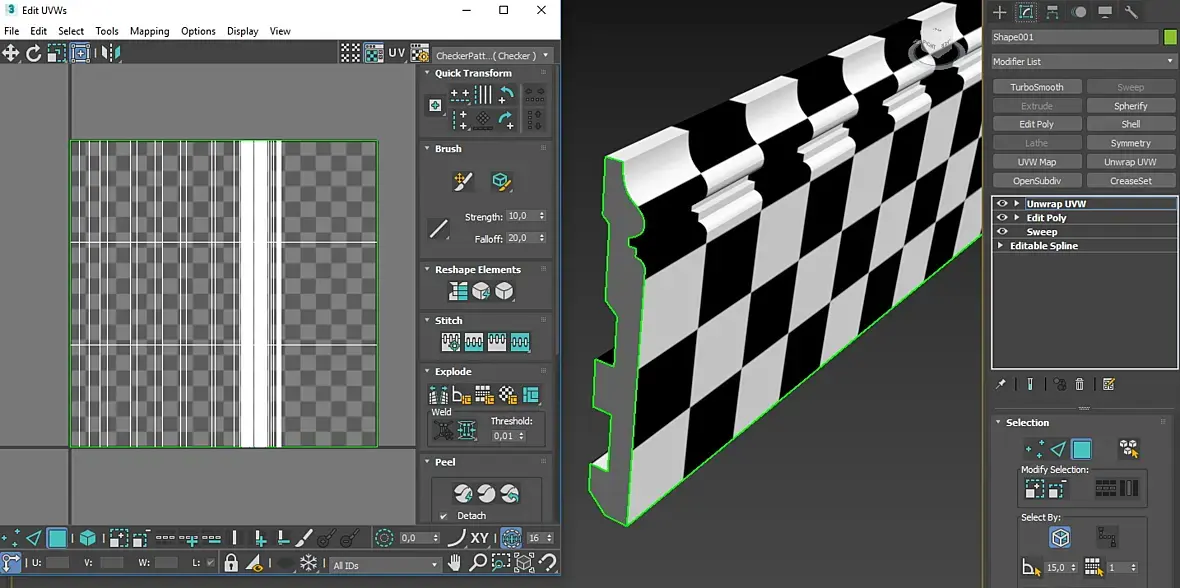Open the Create panel plus icon
Image resolution: width=1180 pixels, height=588 pixels.
point(999,12)
